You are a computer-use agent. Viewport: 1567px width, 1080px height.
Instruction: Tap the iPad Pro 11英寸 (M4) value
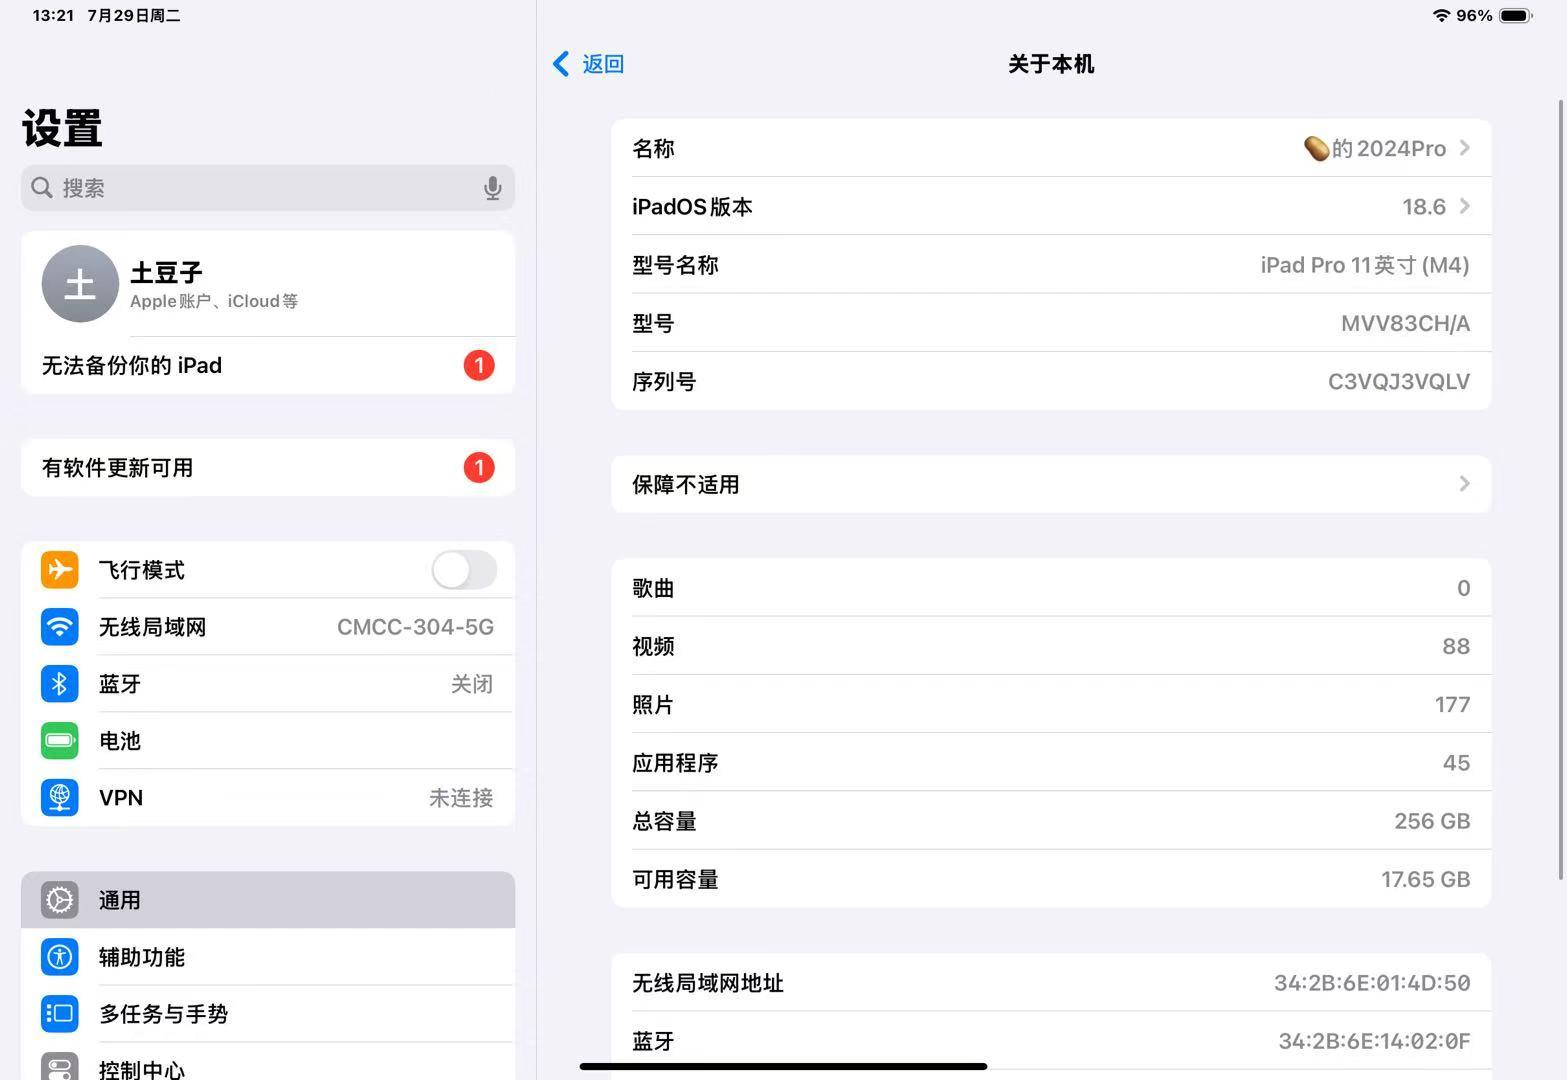(x=1365, y=265)
